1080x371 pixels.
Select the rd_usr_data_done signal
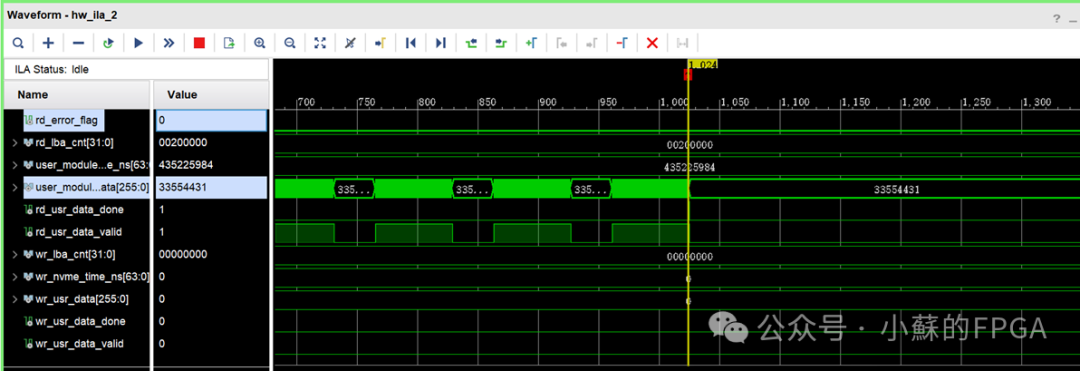click(x=79, y=210)
